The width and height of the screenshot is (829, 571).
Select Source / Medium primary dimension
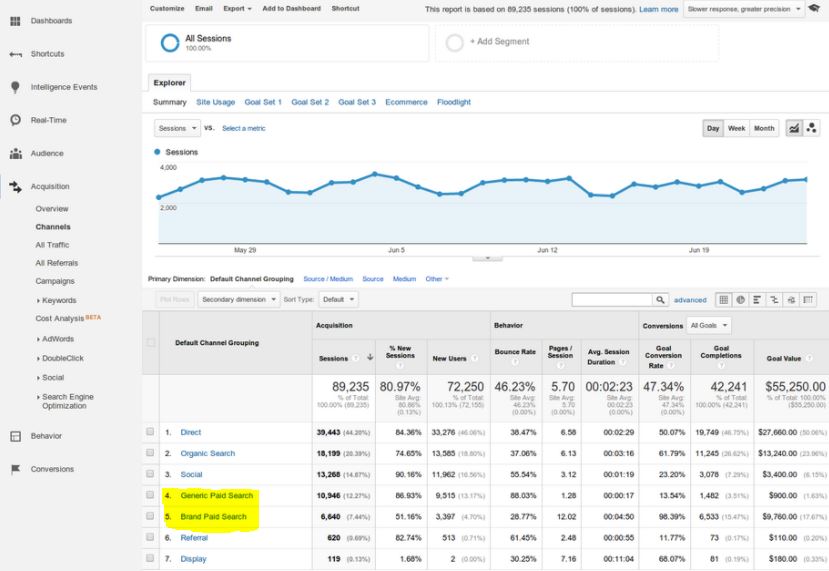pyautogui.click(x=328, y=279)
